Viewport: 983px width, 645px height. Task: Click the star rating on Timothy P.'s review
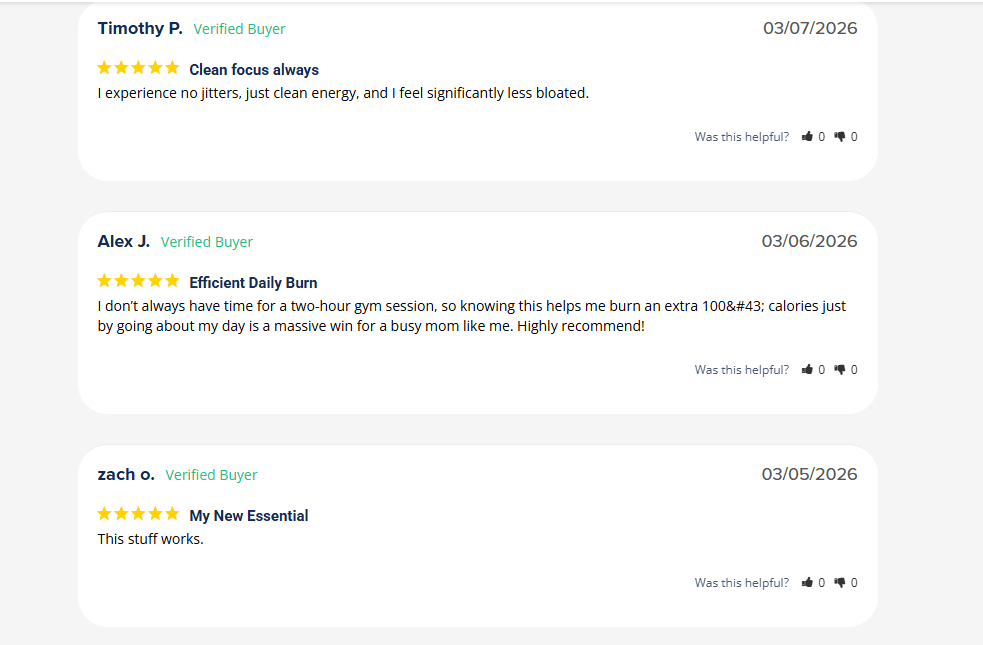tap(139, 68)
